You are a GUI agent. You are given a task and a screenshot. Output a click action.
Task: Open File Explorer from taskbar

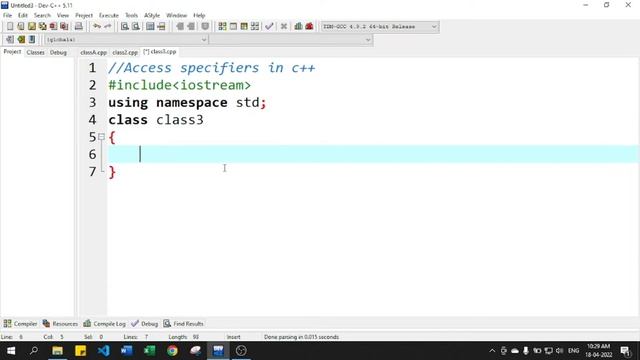(57, 351)
